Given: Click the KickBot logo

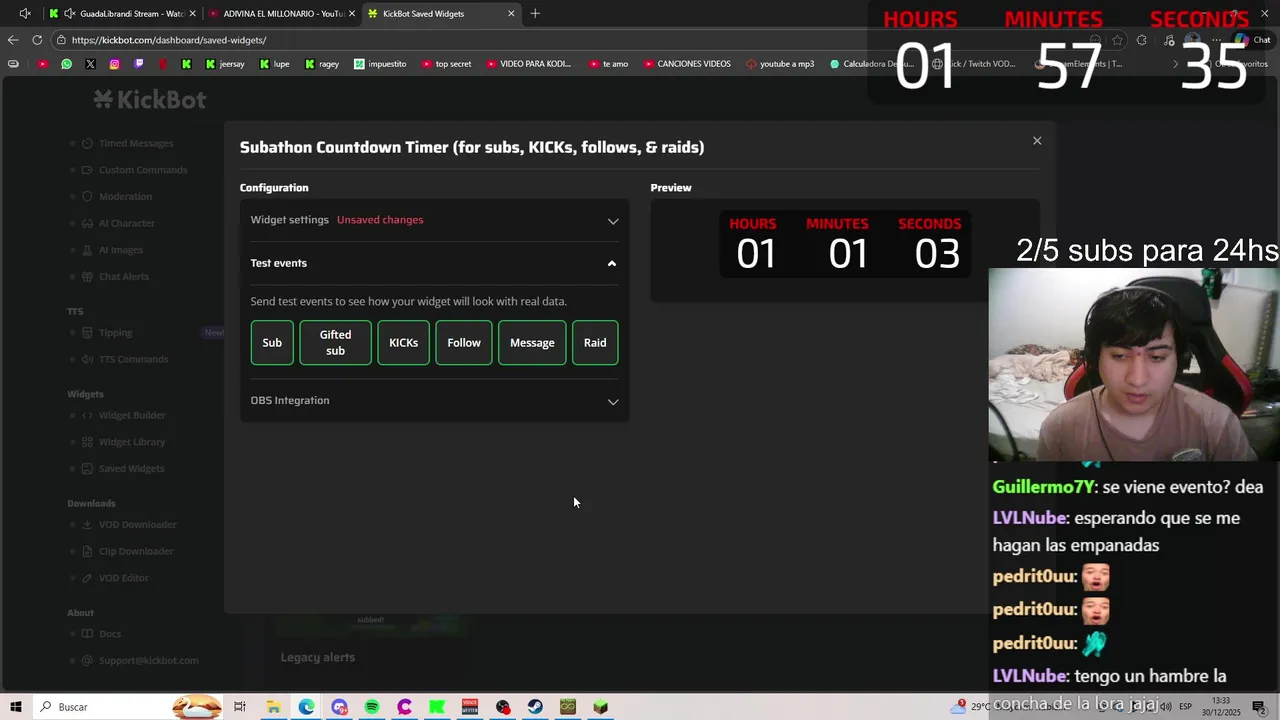Looking at the screenshot, I should pos(150,100).
